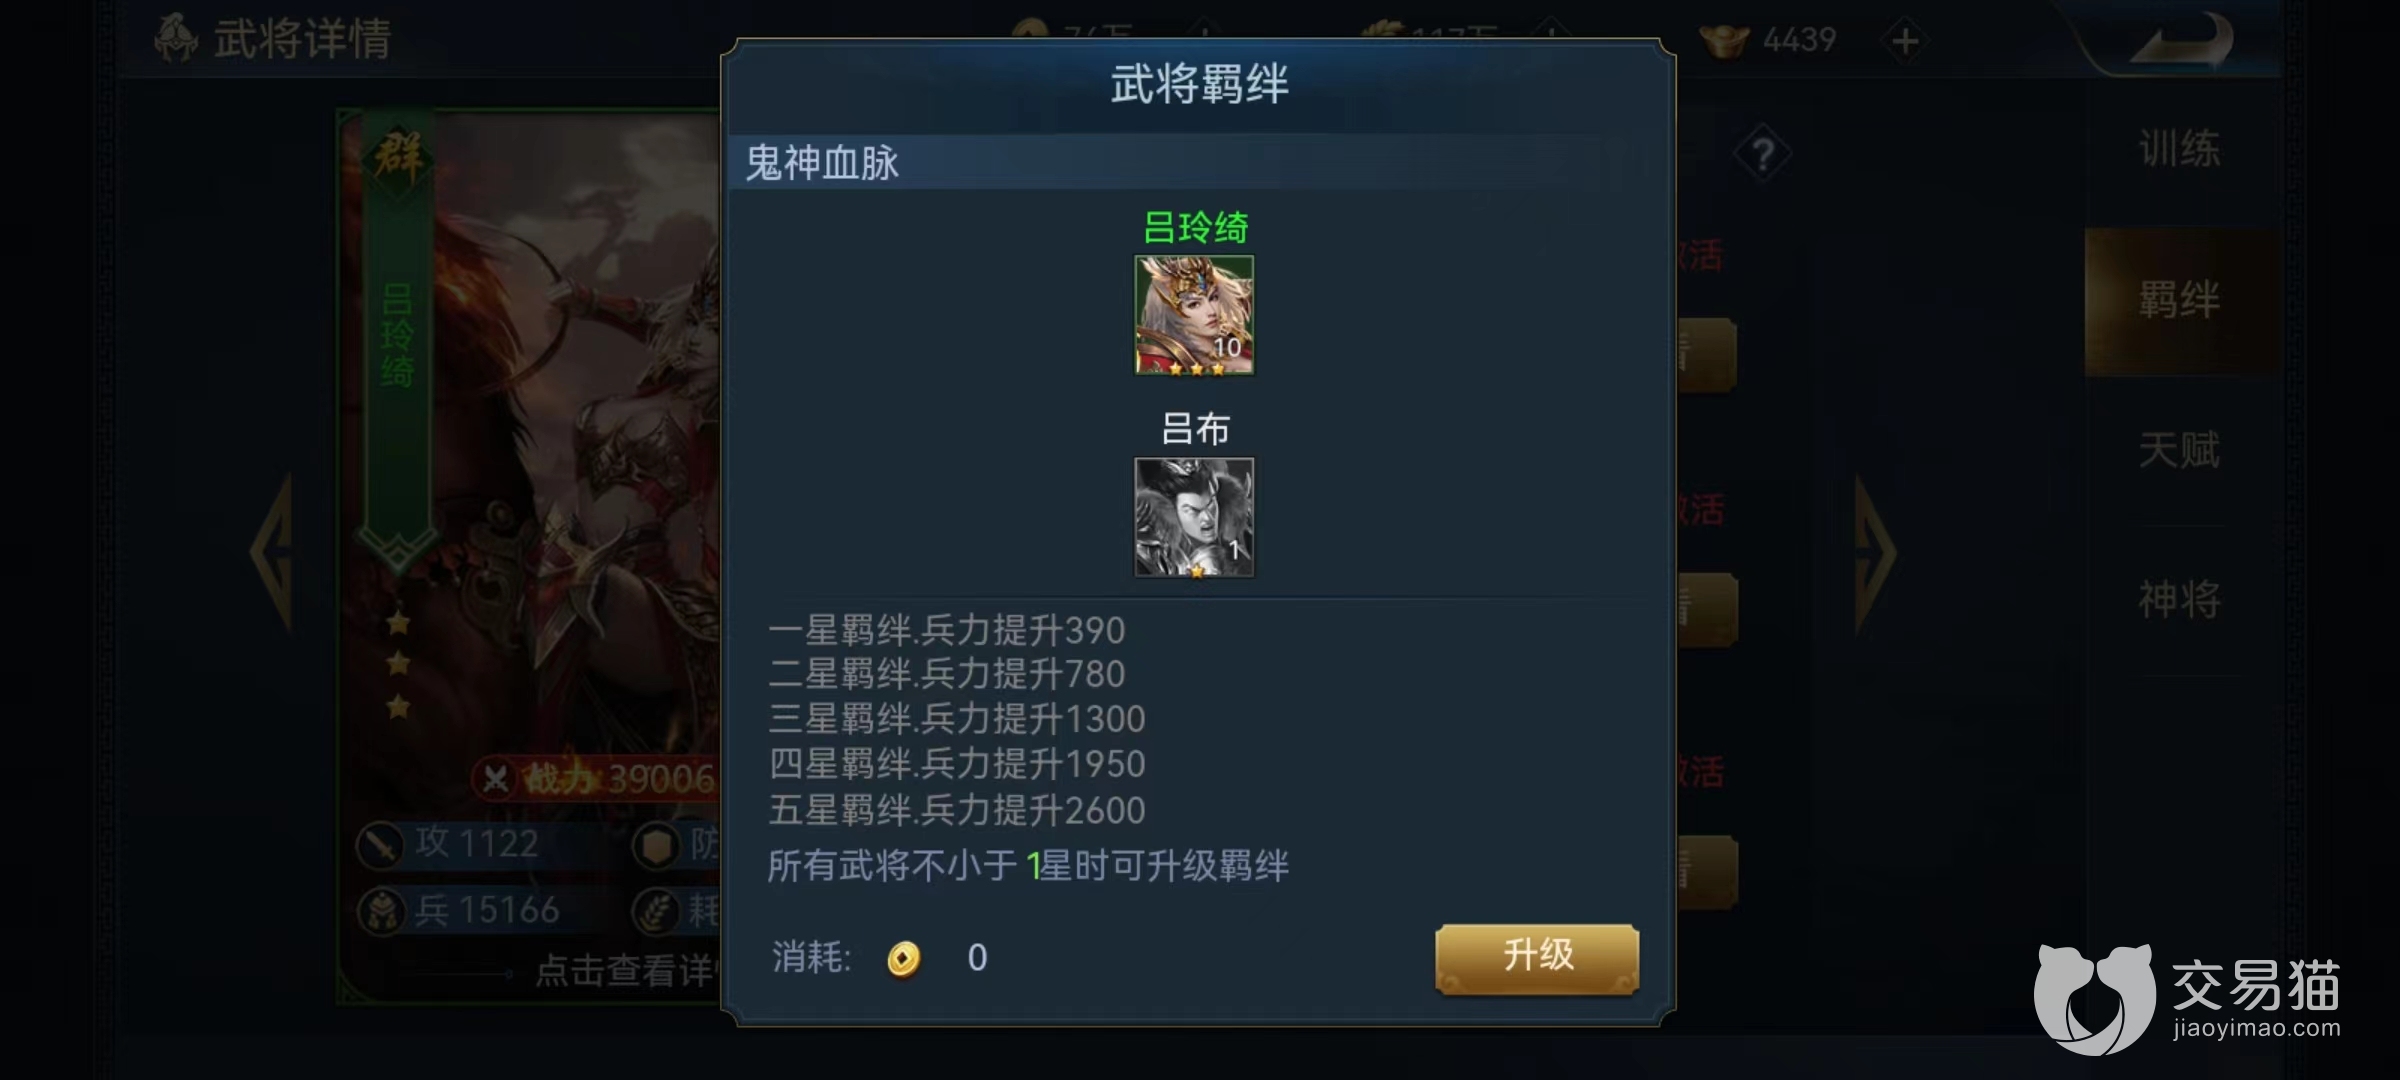The image size is (2400, 1080).
Task: Click the question mark help icon
Action: [x=1763, y=155]
